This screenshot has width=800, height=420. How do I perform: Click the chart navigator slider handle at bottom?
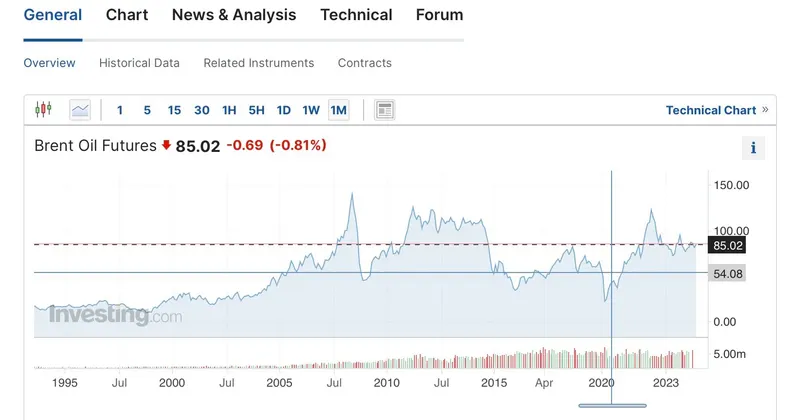click(612, 405)
